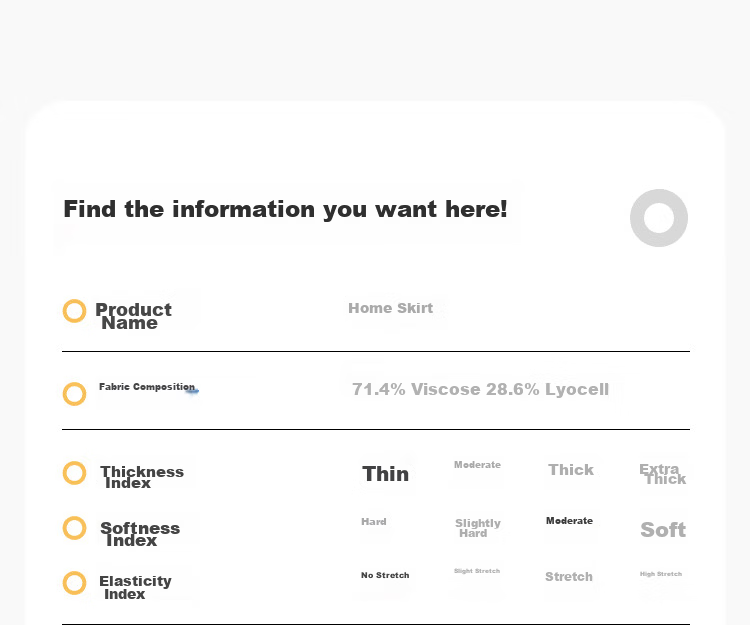
Task: Select the "High Stretch" elasticity option
Action: click(x=661, y=574)
